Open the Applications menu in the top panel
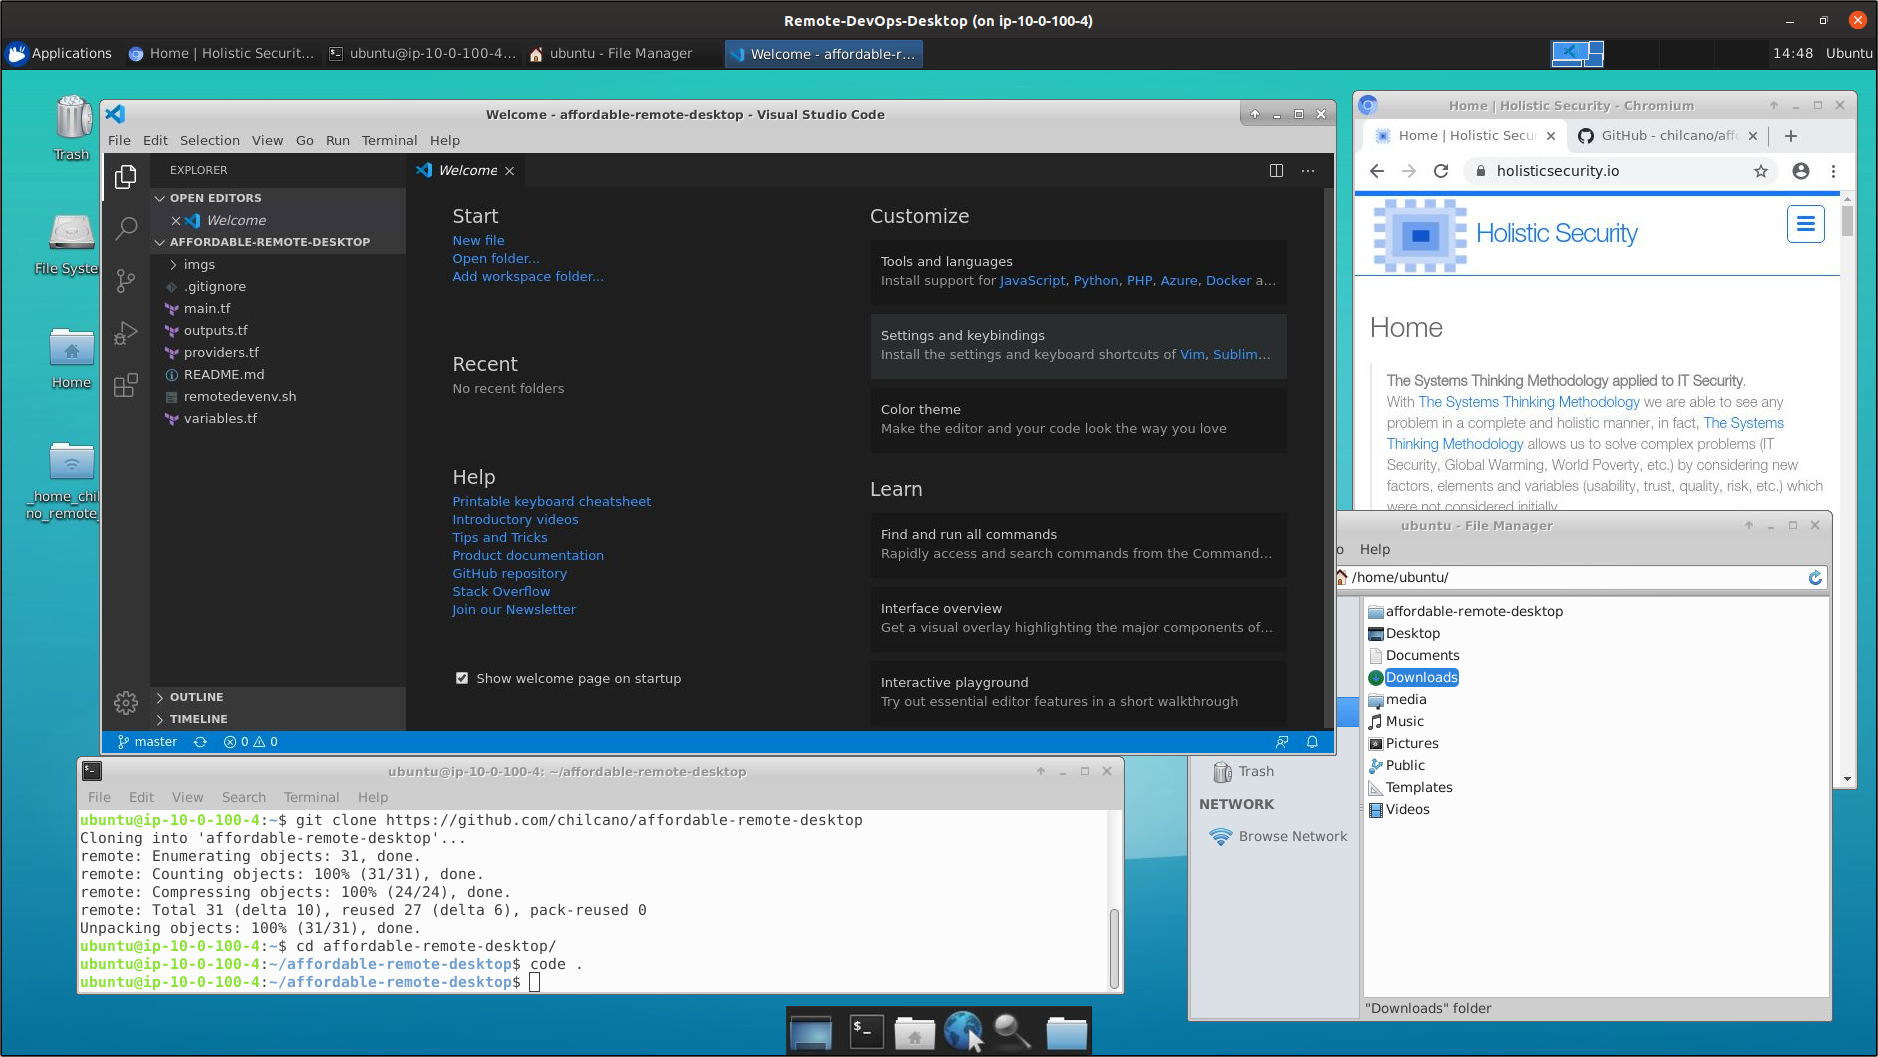Image resolution: width=1878 pixels, height=1057 pixels. tap(60, 54)
